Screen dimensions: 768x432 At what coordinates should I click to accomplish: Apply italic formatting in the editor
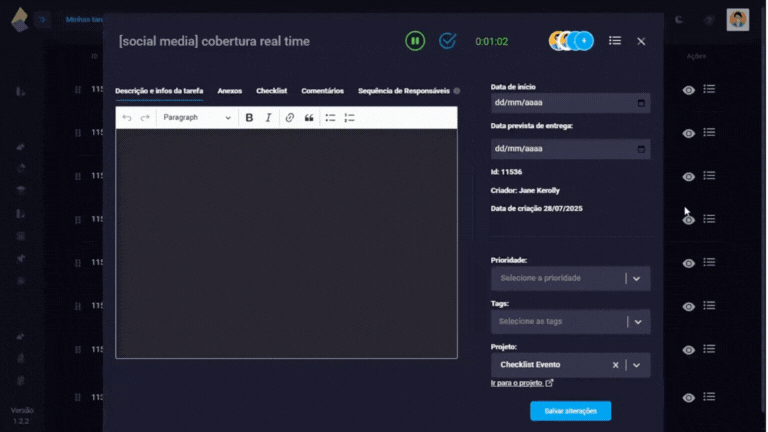point(268,118)
